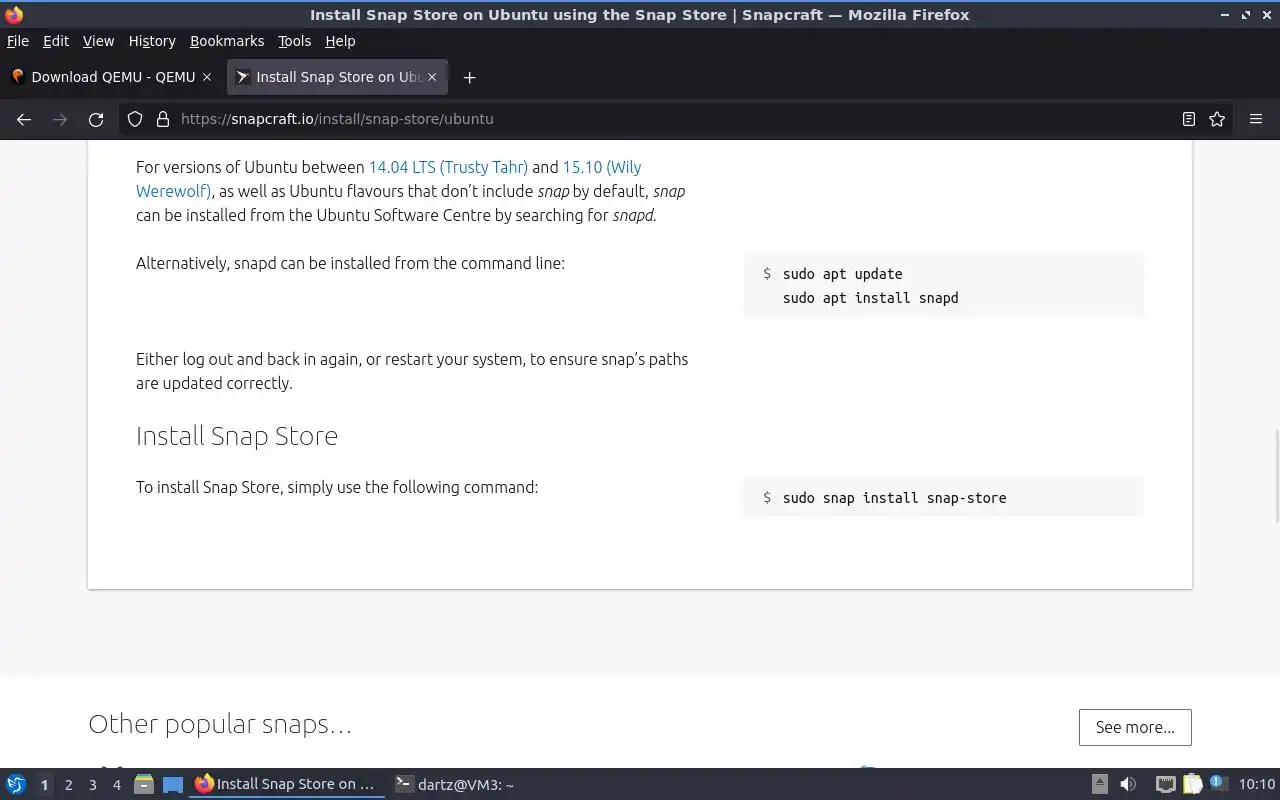Open the History menu
This screenshot has width=1280, height=800.
[x=152, y=41]
